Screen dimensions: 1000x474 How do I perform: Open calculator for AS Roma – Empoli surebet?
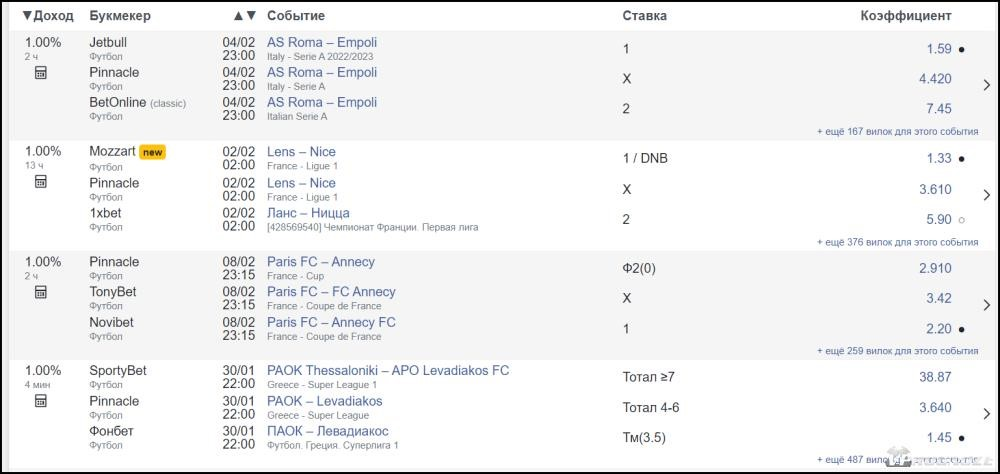click(41, 73)
